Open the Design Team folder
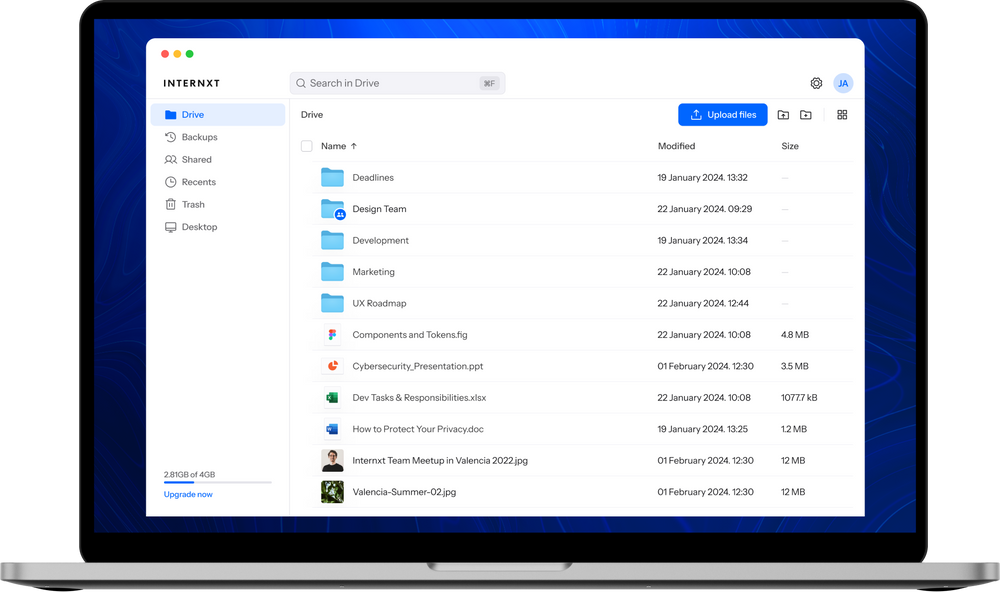This screenshot has height=592, width=1000. pos(379,209)
